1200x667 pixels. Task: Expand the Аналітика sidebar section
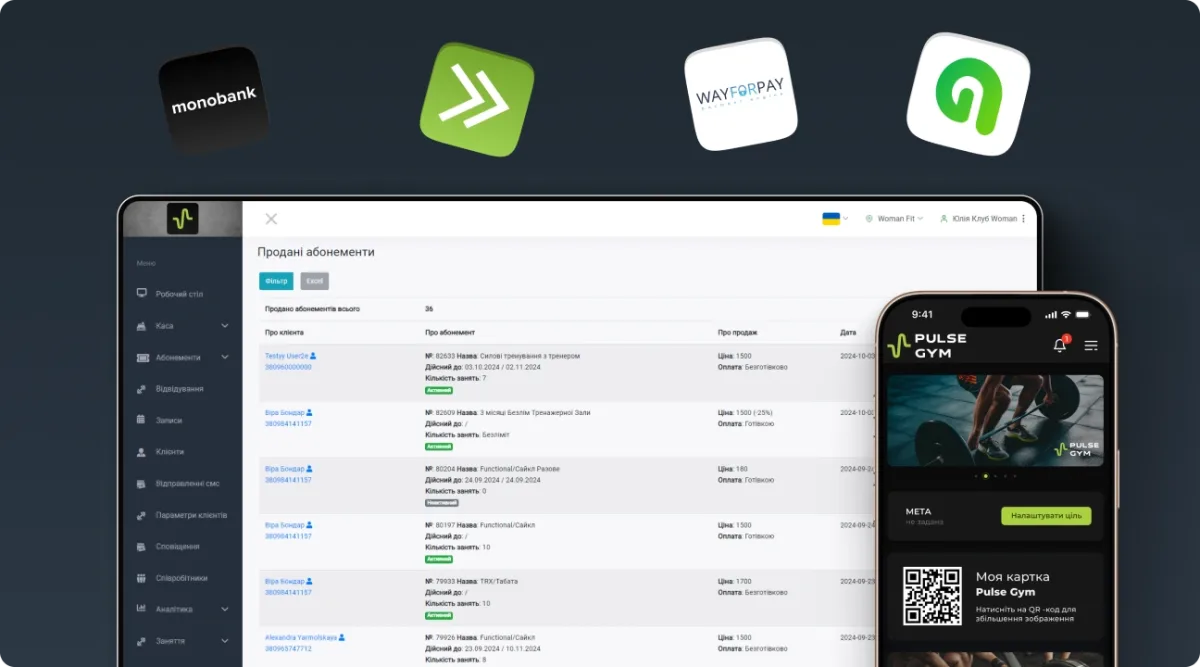coord(183,609)
